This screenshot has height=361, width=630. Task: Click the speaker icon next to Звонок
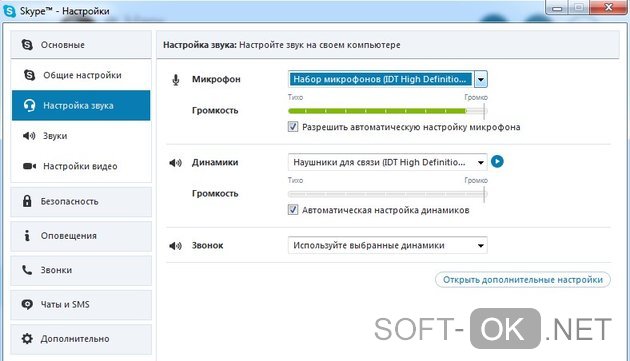176,246
